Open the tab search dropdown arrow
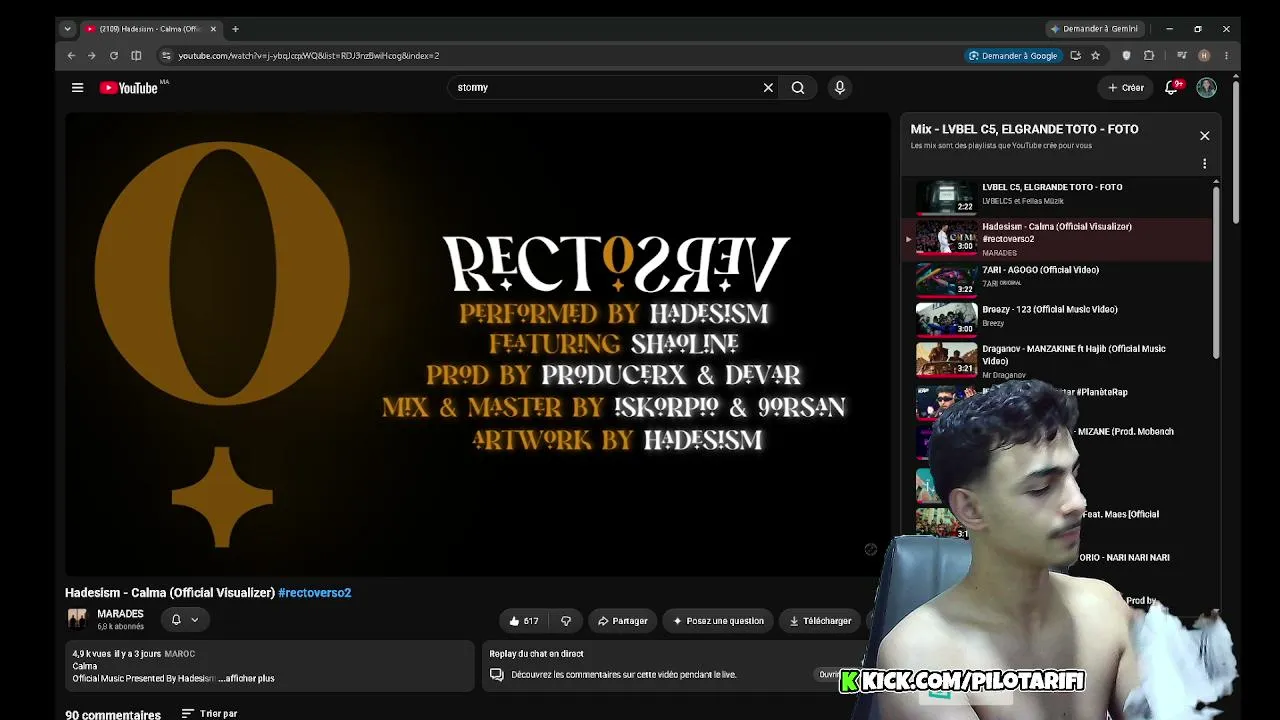Viewport: 1280px width, 720px height. point(67,29)
